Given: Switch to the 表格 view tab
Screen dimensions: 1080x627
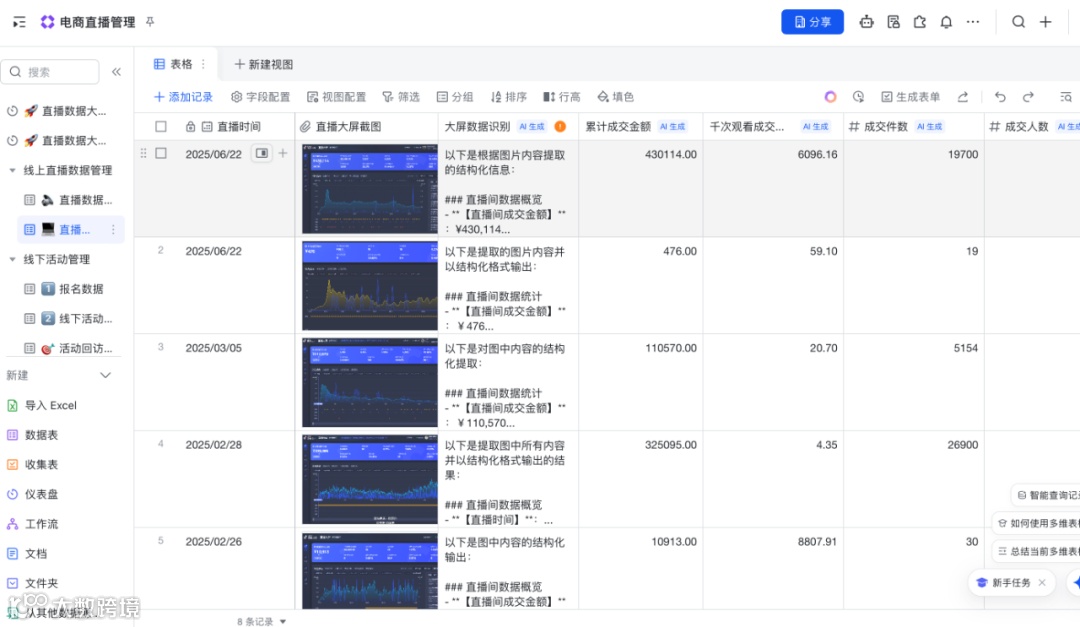Looking at the screenshot, I should click(172, 64).
